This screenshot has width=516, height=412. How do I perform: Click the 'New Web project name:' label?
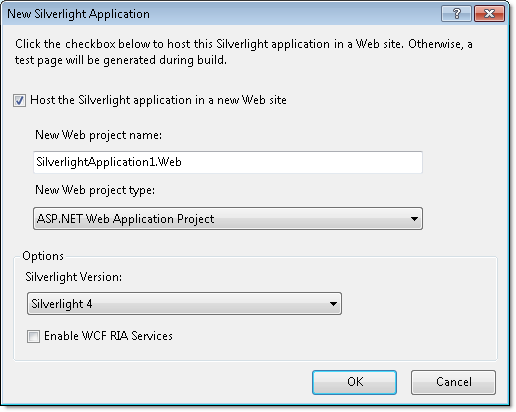[98, 135]
